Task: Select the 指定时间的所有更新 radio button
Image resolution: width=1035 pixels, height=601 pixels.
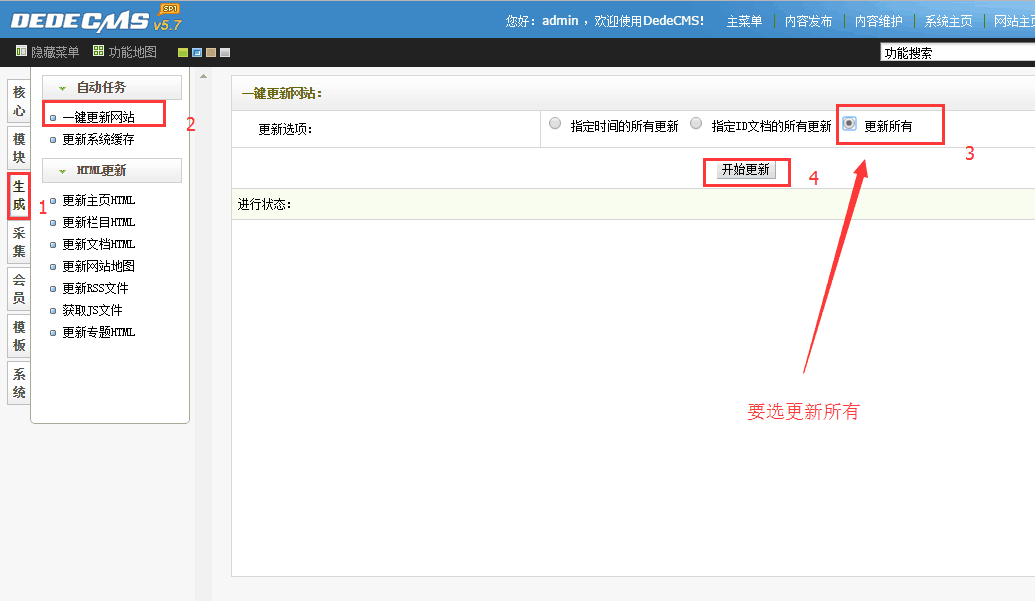Action: click(x=555, y=123)
